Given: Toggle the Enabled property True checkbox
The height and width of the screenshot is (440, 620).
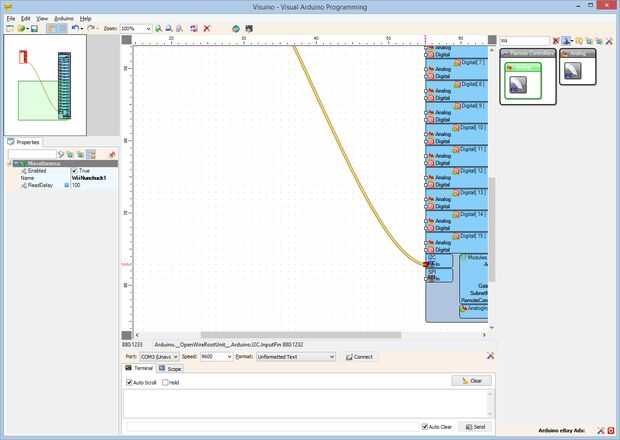Looking at the screenshot, I should (x=74, y=171).
